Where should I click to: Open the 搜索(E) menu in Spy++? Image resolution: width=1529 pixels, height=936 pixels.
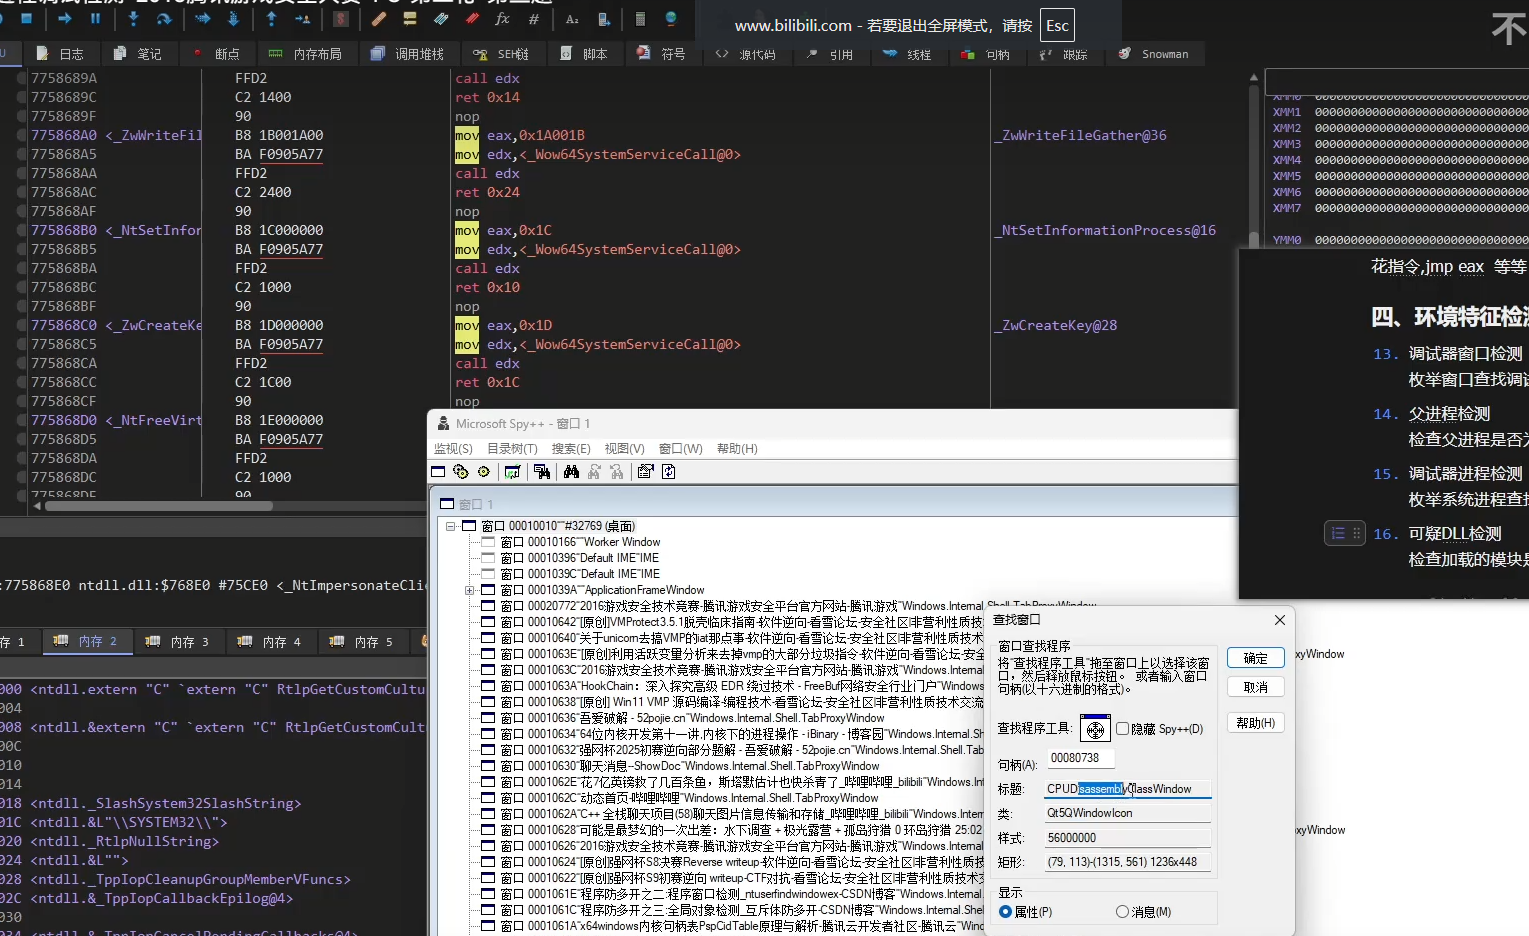570,449
